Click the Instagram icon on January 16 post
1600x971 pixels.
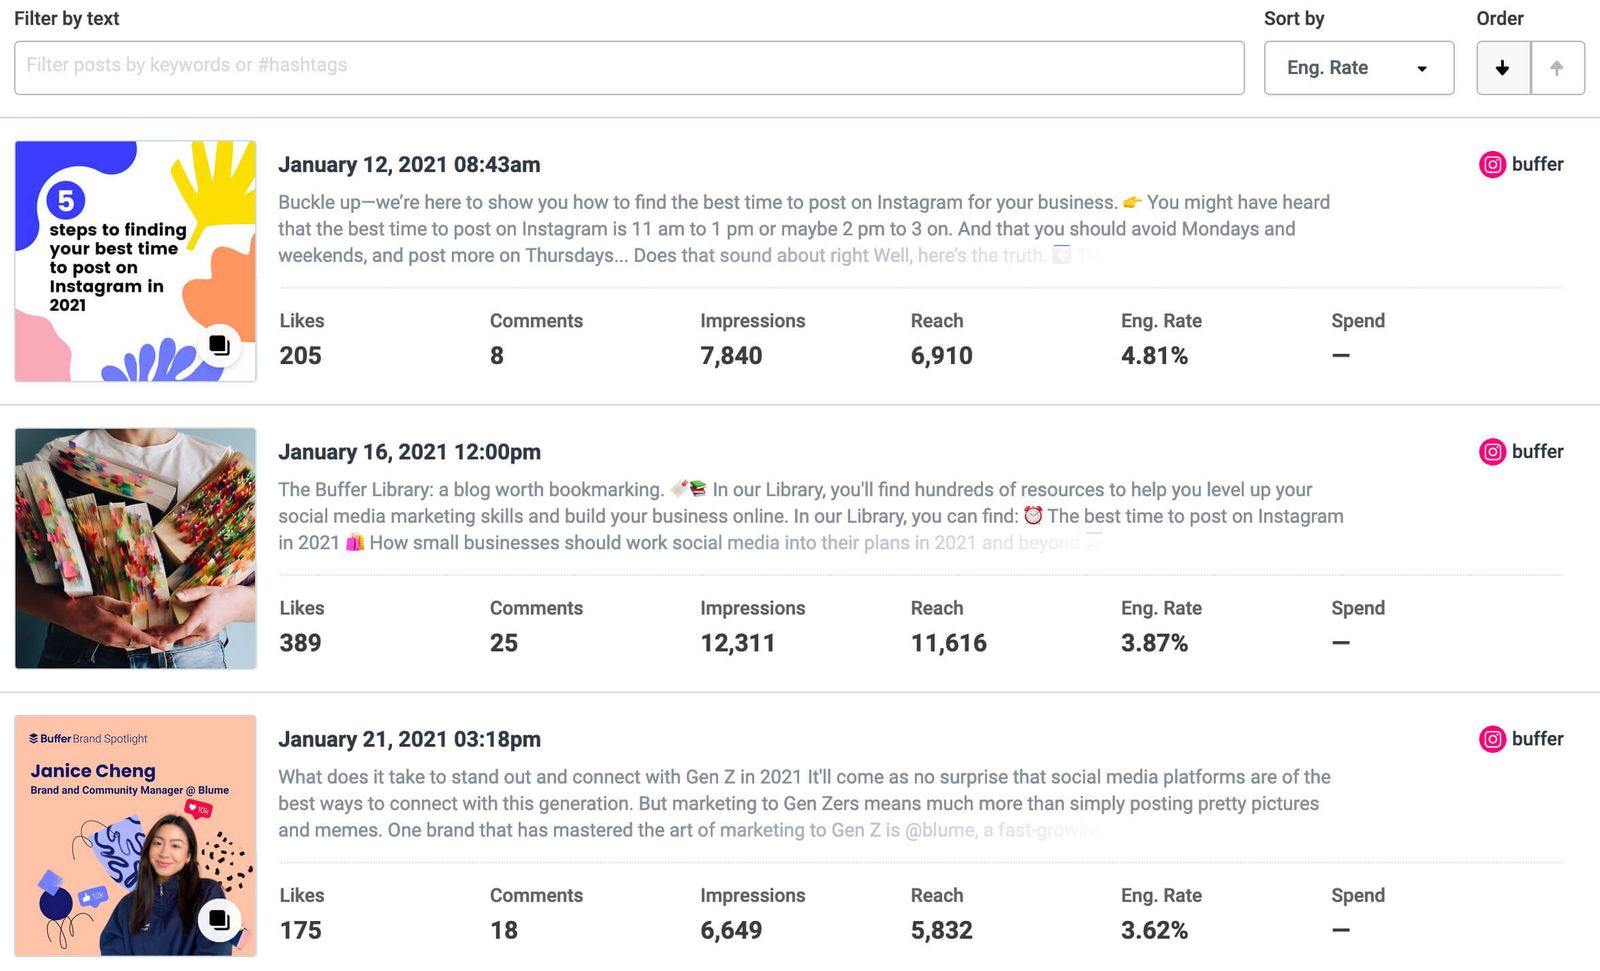click(1492, 452)
